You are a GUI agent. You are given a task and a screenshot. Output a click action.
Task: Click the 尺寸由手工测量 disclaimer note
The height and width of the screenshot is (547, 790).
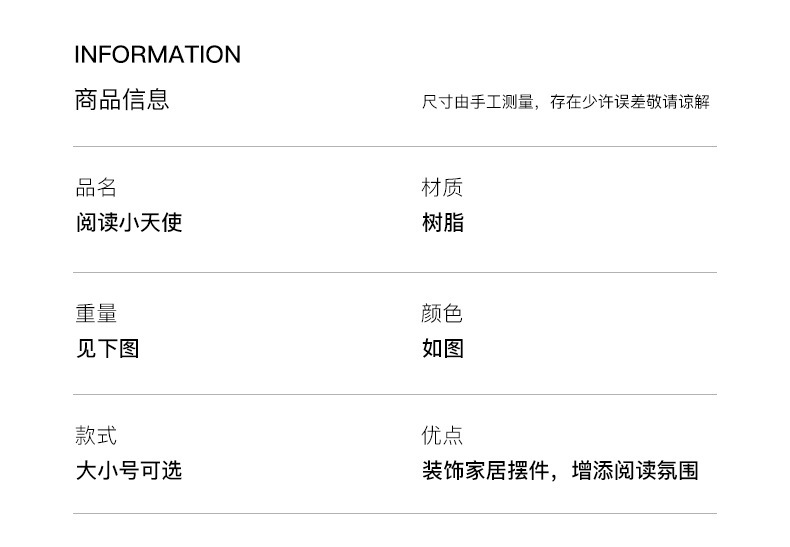(x=565, y=102)
